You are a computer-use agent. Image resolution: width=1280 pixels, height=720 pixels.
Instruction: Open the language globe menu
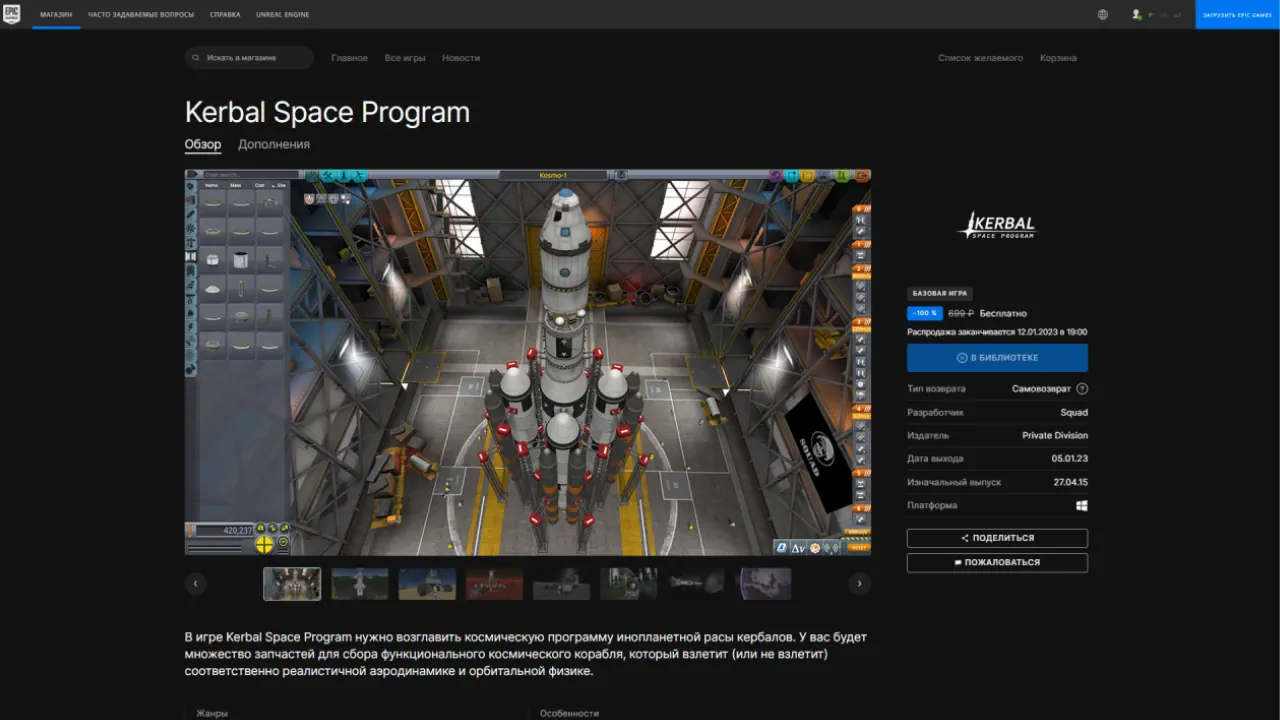pyautogui.click(x=1103, y=15)
